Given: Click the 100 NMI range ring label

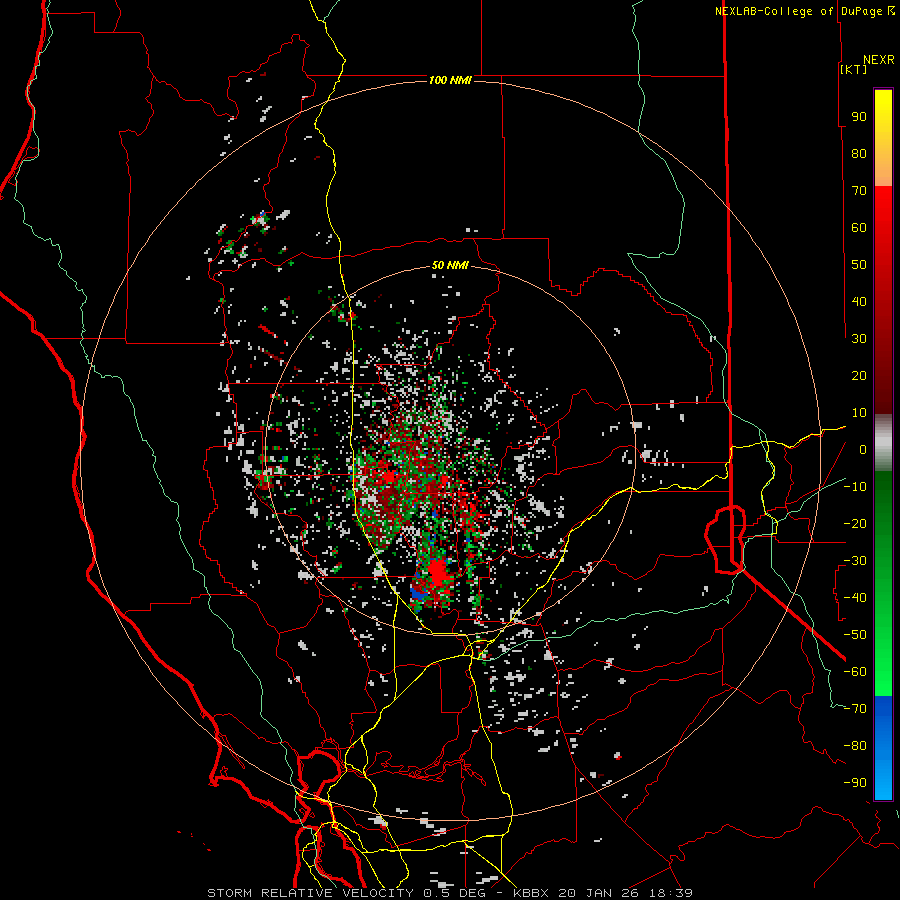Looking at the screenshot, I should click(450, 80).
